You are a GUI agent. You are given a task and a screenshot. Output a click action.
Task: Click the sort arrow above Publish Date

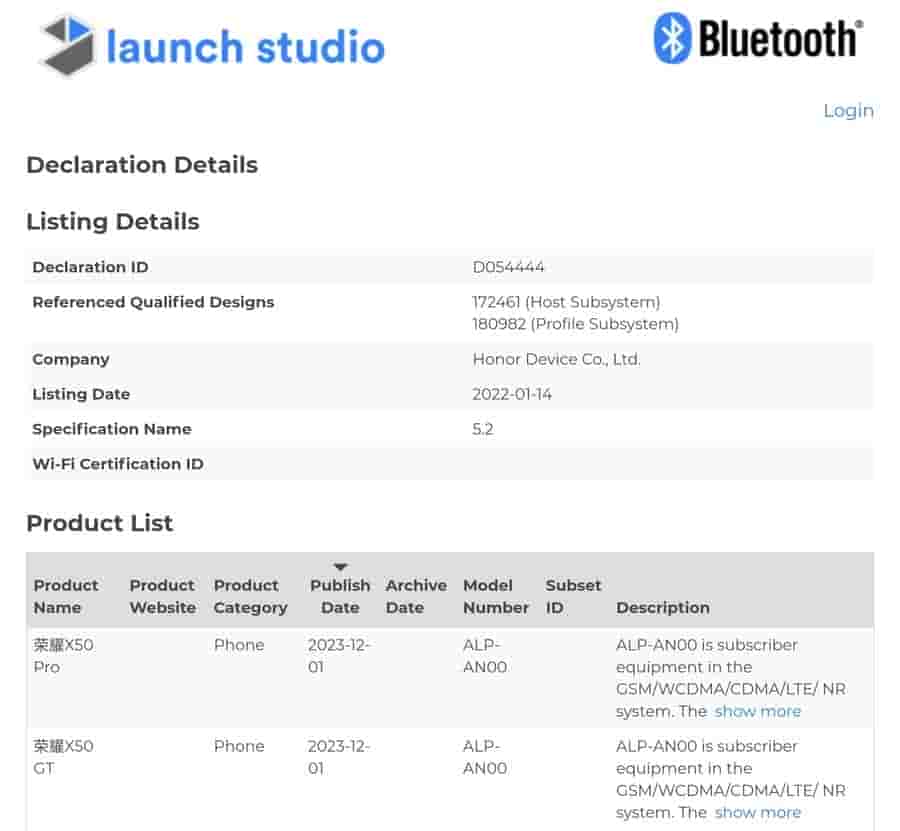[341, 566]
